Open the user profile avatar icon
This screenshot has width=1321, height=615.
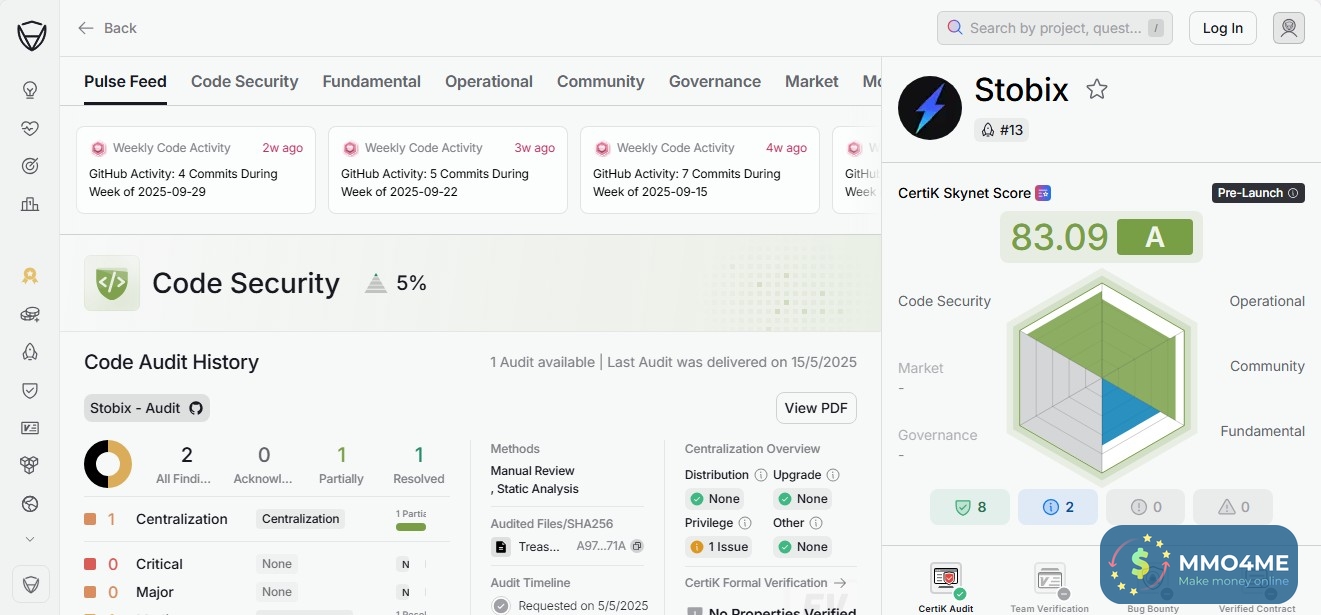tap(1289, 28)
